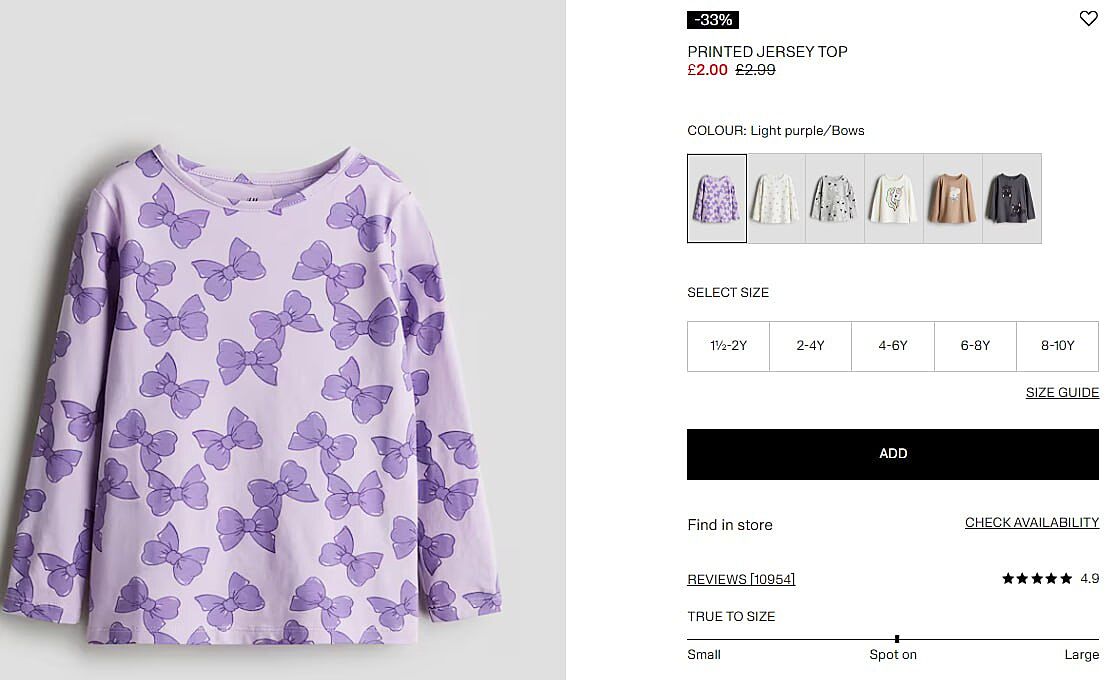Pick the grey spotted top colour option
1115x680 pixels.
click(834, 198)
